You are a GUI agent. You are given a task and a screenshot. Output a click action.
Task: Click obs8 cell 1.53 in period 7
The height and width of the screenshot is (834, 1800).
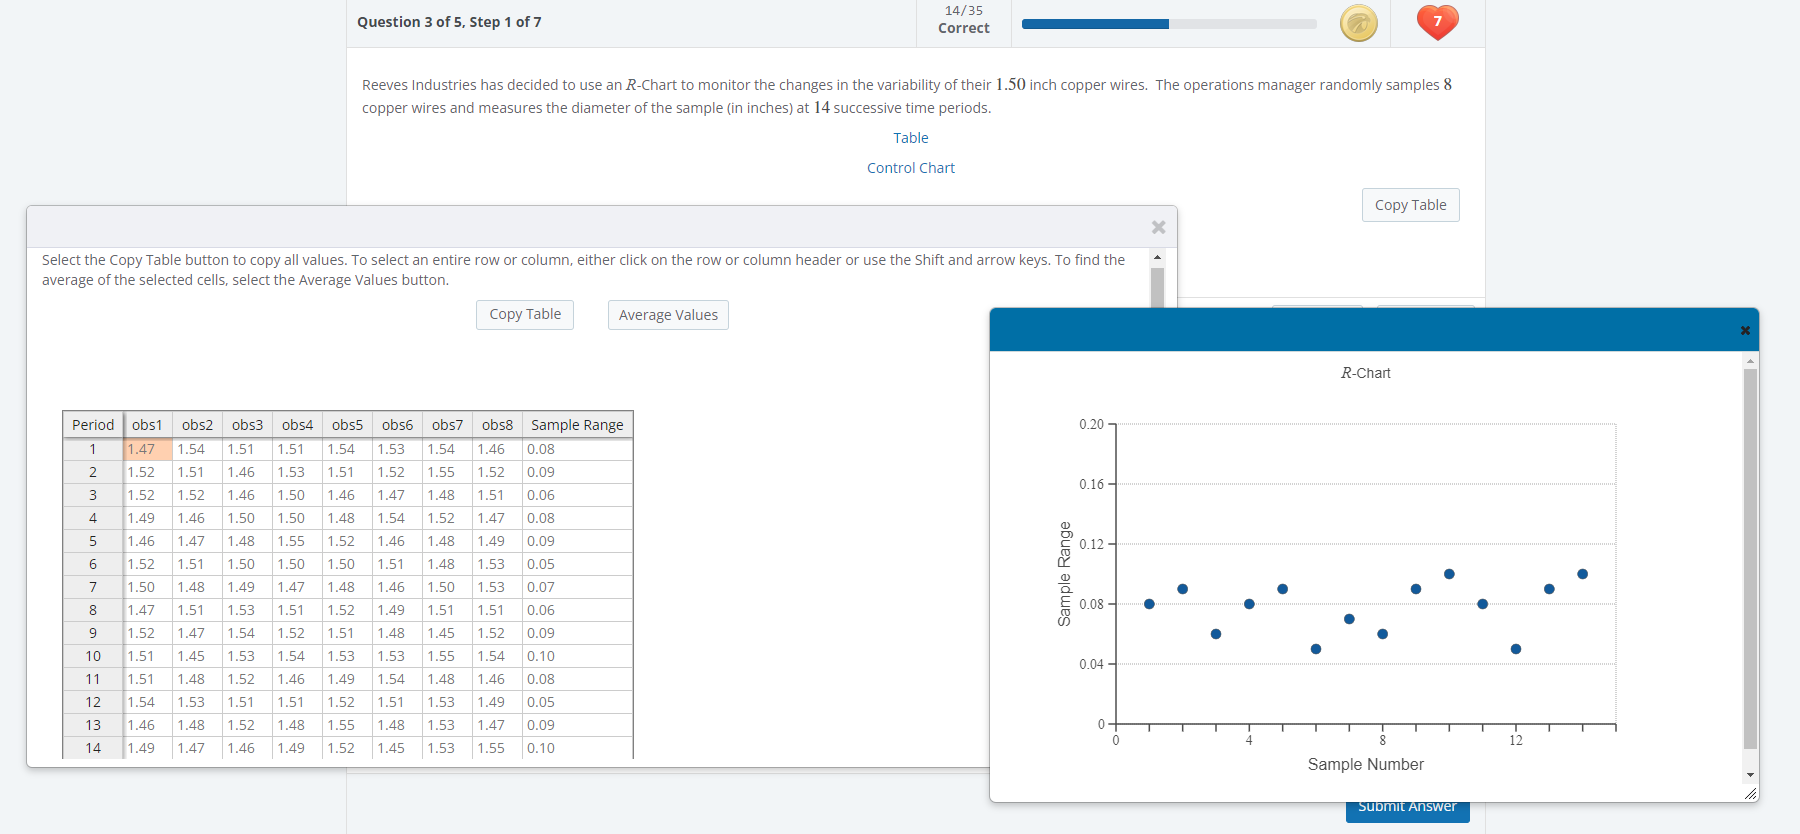(497, 588)
